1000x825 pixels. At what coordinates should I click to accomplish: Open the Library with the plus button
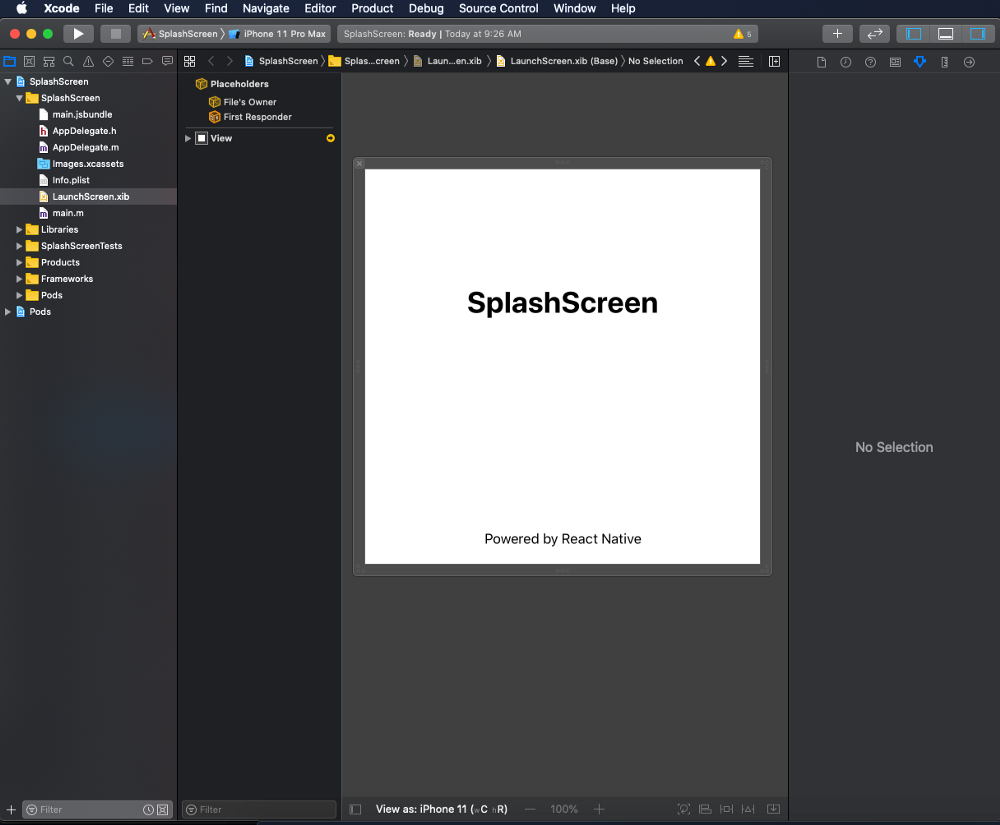coord(837,34)
